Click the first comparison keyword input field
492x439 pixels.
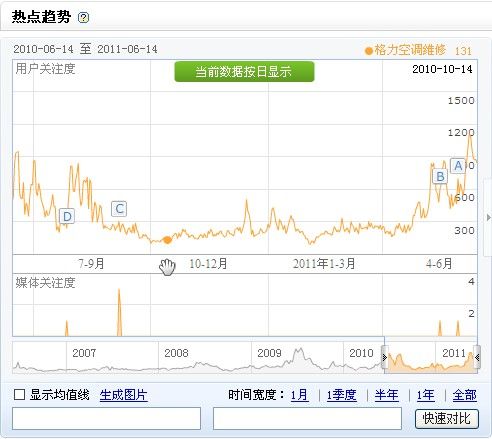106,418
